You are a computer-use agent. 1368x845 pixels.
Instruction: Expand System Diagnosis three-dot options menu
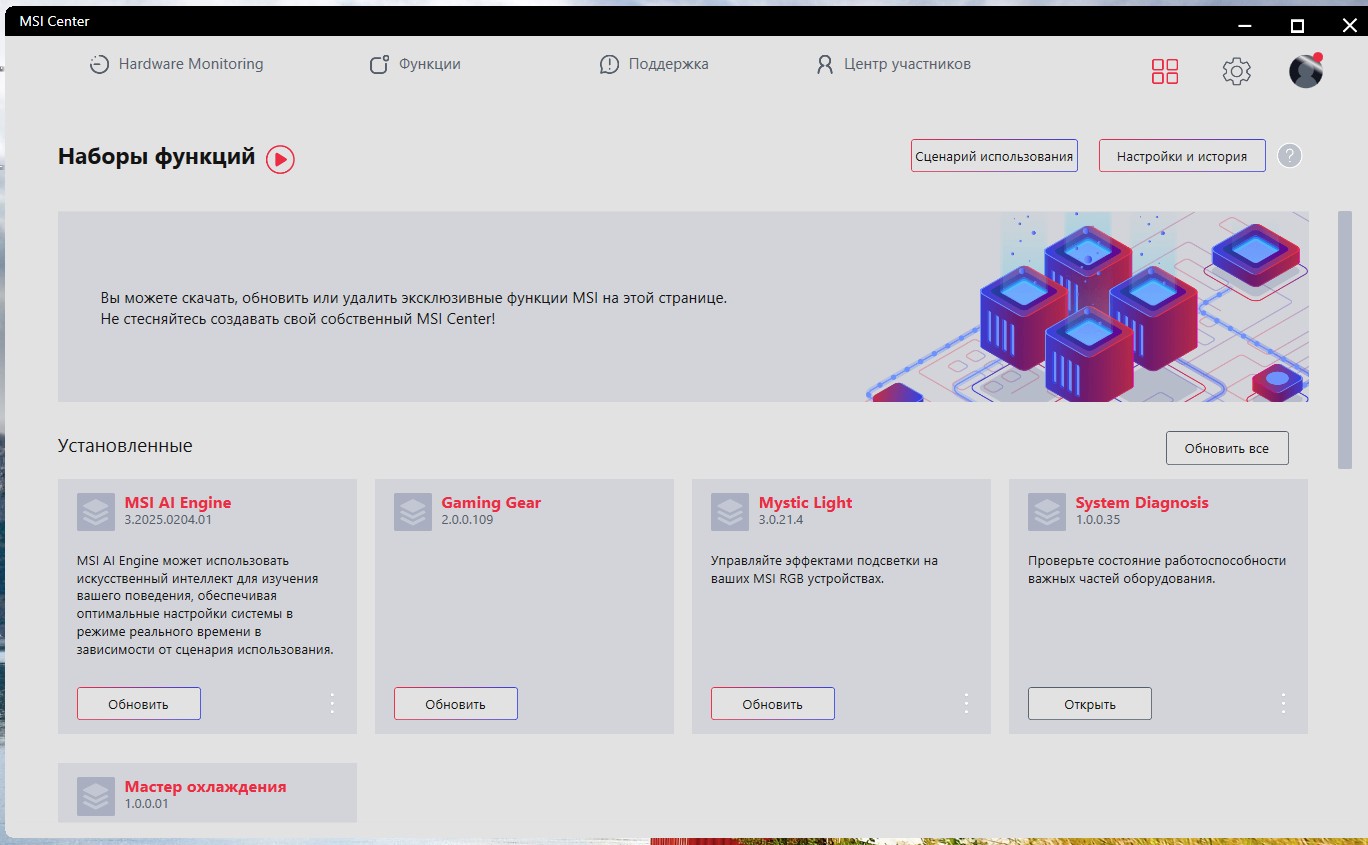tap(1284, 703)
